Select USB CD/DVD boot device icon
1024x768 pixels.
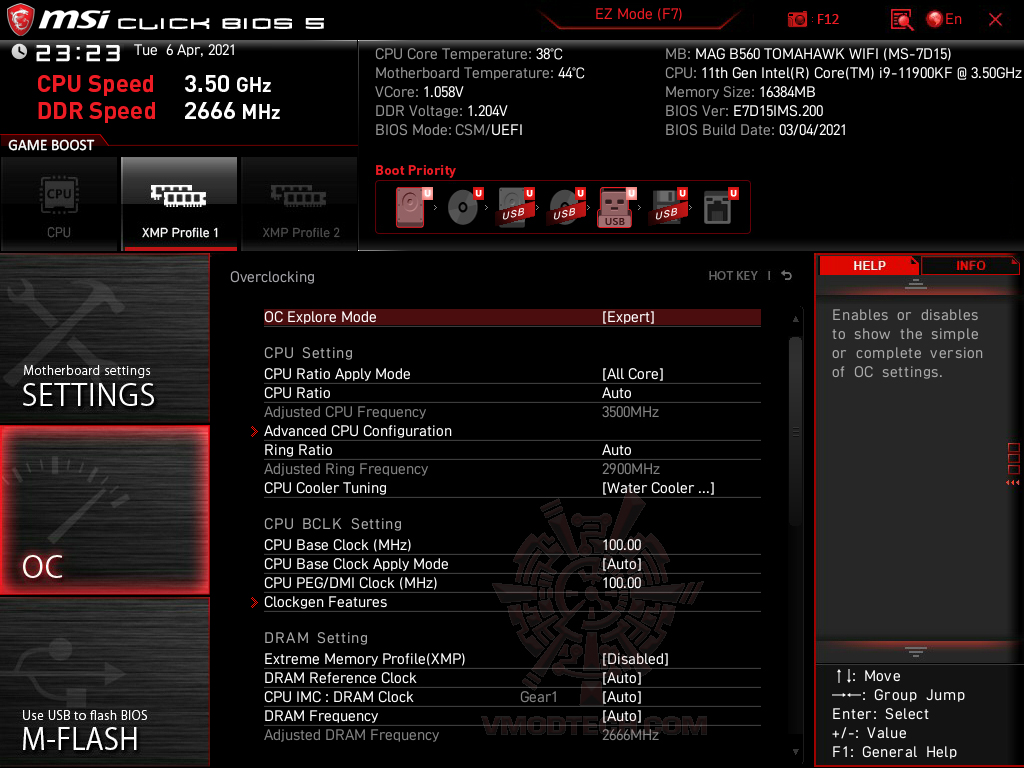click(566, 207)
